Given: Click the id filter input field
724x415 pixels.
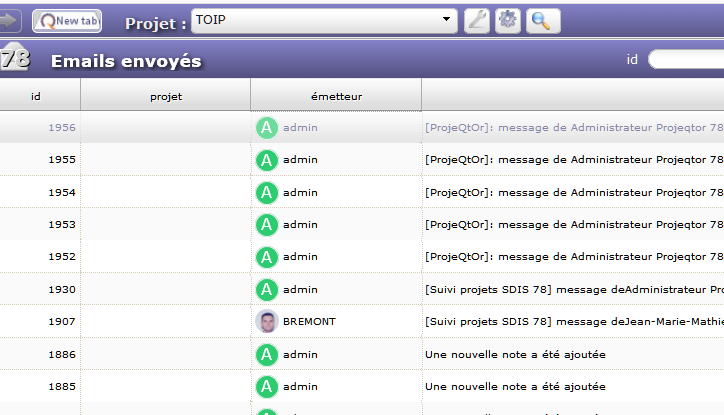Looking at the screenshot, I should pos(688,60).
